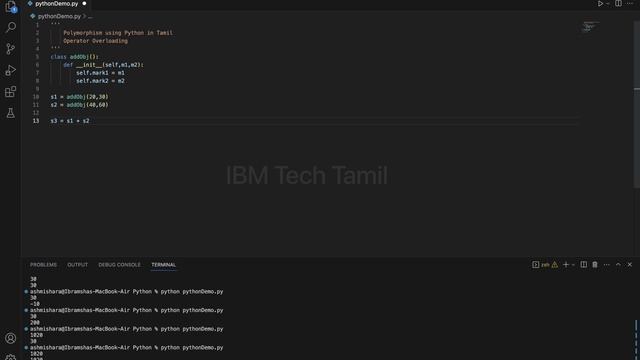The width and height of the screenshot is (640, 360).
Task: Open the new terminal launch profile dropdown
Action: click(573, 265)
